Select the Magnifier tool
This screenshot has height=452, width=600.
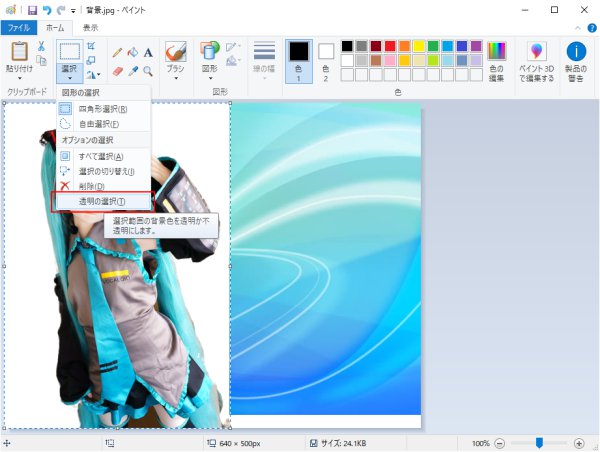[x=148, y=71]
